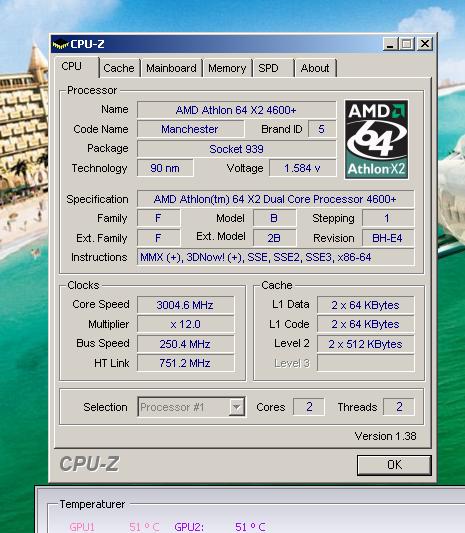Click the GPU1 temperature 51 °C reading
465x533 pixels.
pyautogui.click(x=144, y=527)
